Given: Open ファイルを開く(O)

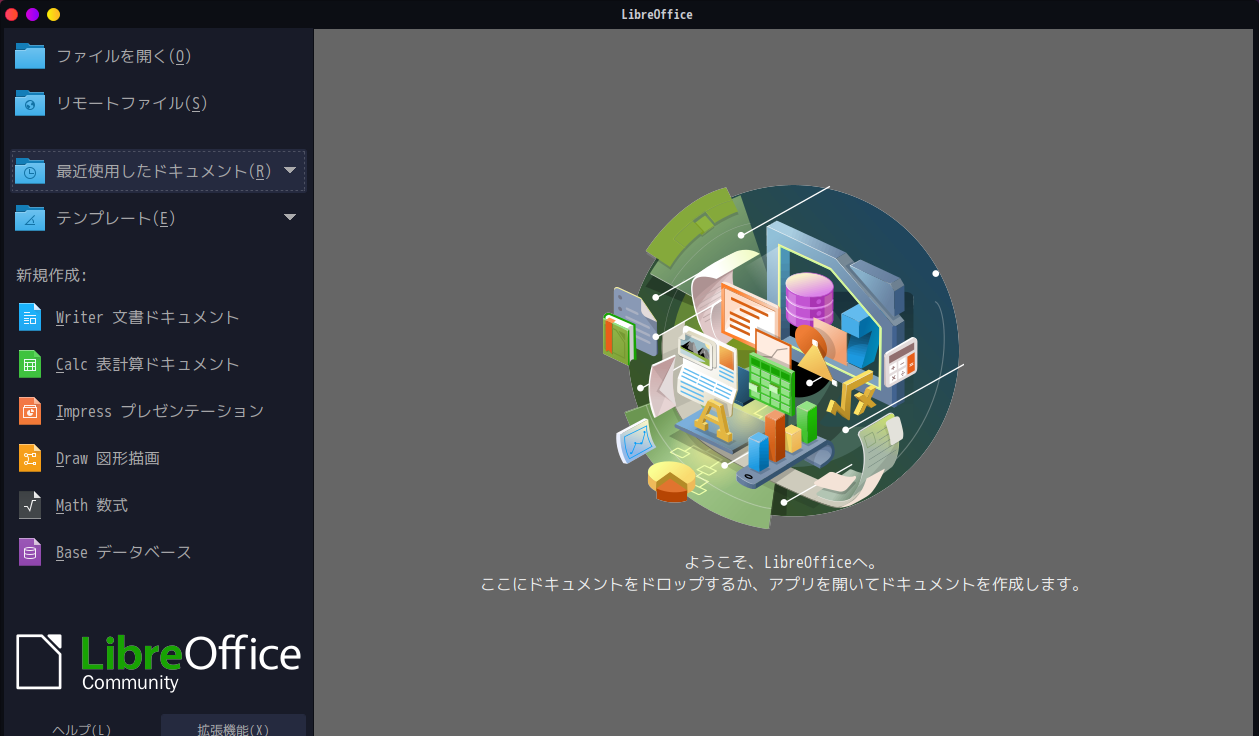Looking at the screenshot, I should click(x=158, y=56).
